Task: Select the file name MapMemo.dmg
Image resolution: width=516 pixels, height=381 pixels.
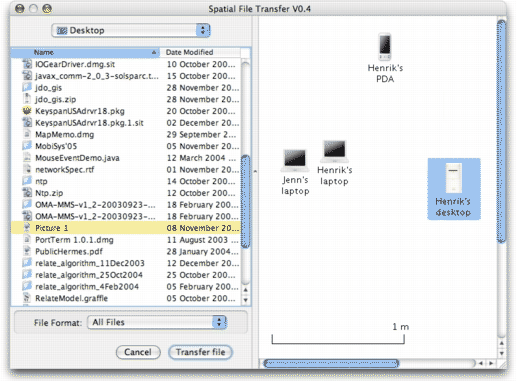Action: pyautogui.click(x=65, y=134)
